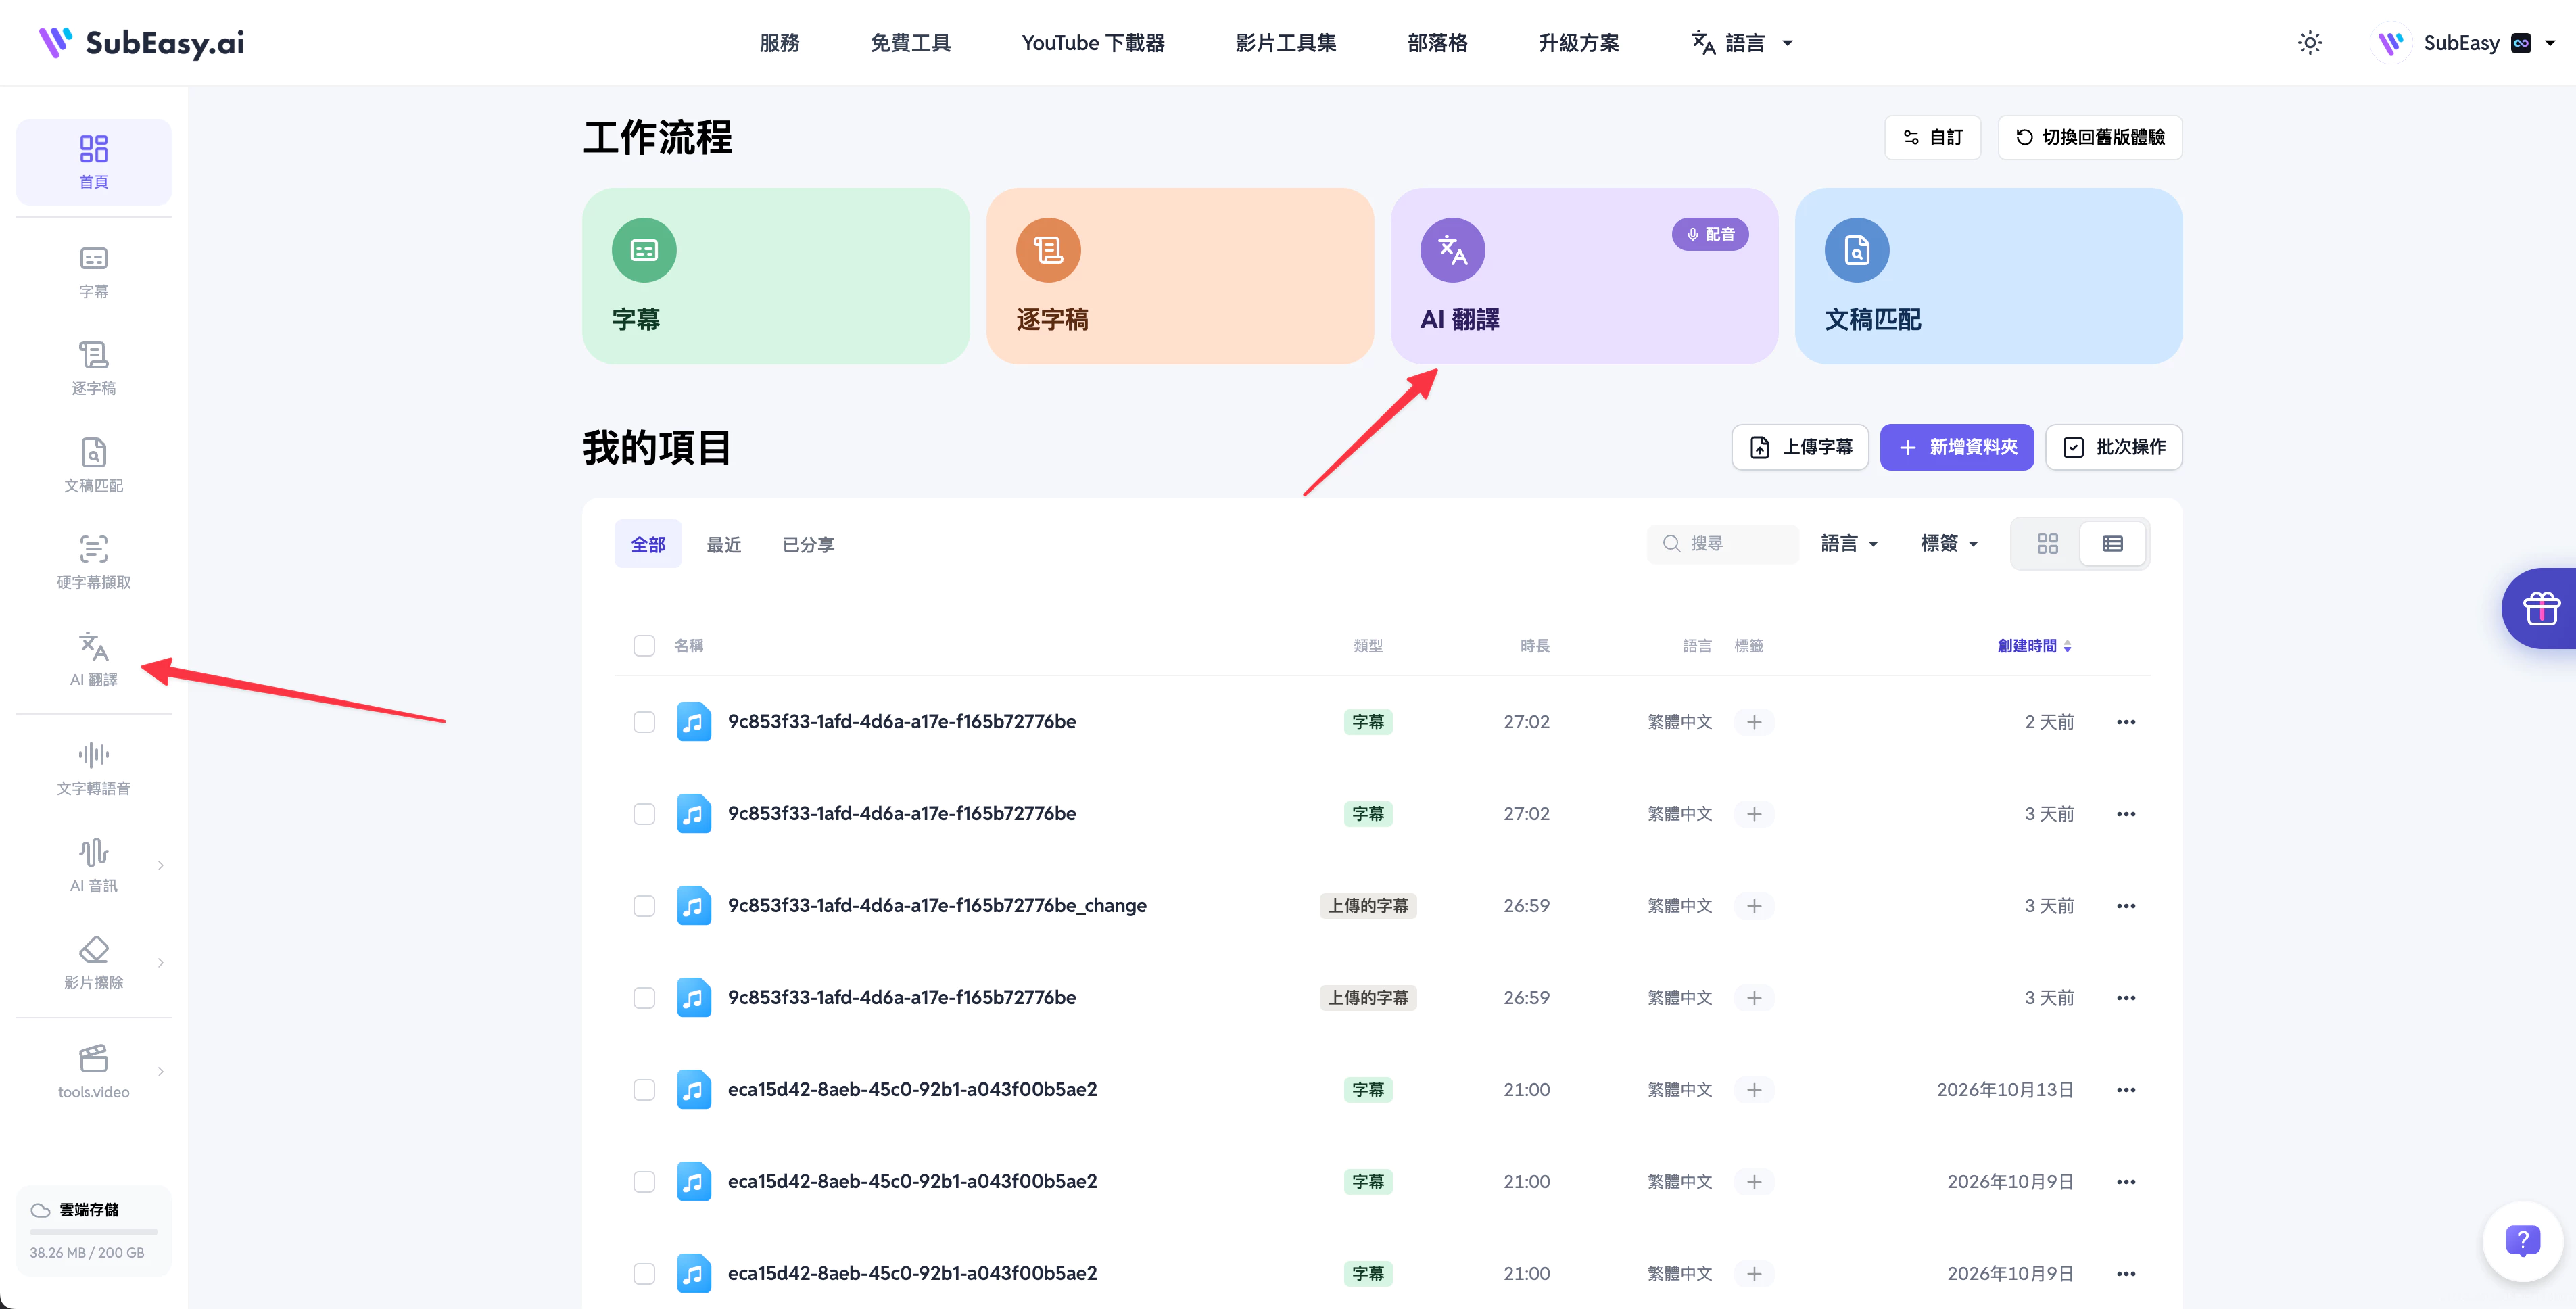Tick the checkbox of 9c853f33..._change project
Viewport: 2576px width, 1309px height.
tap(644, 906)
